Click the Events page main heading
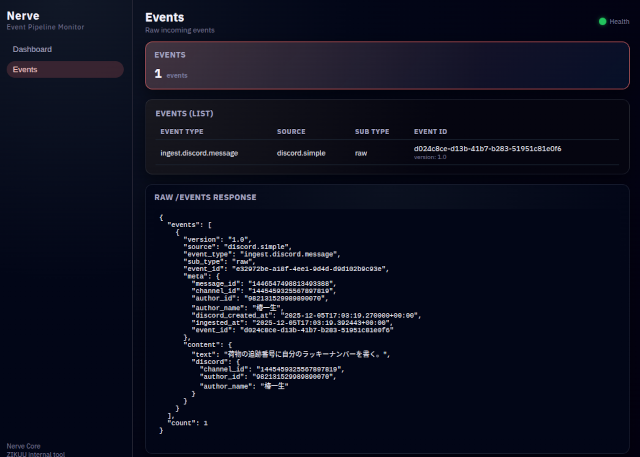640x457 pixels. click(x=164, y=17)
